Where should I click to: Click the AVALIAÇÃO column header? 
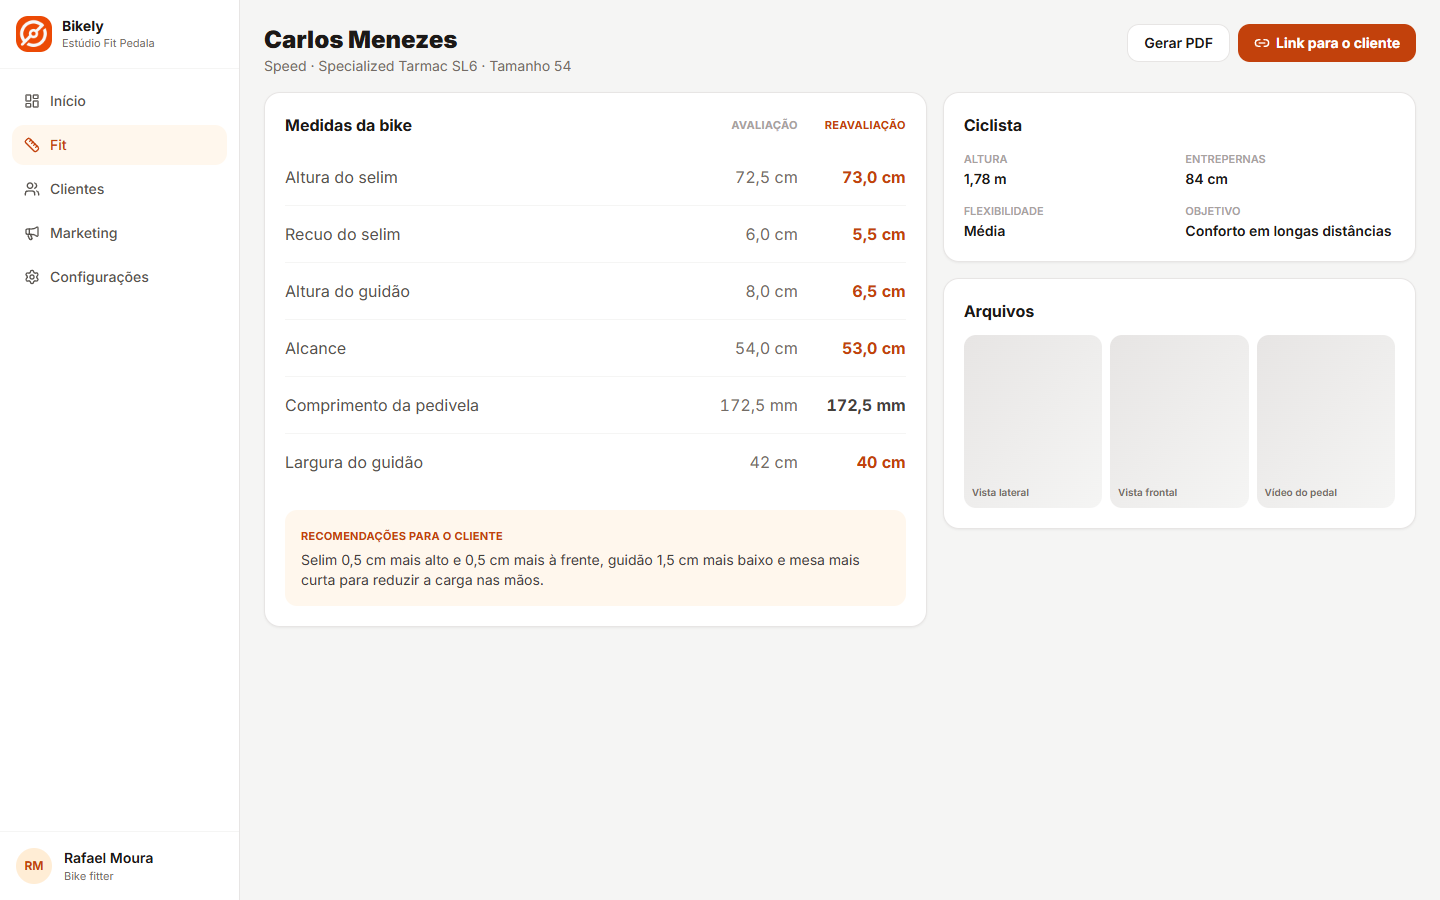pos(764,125)
